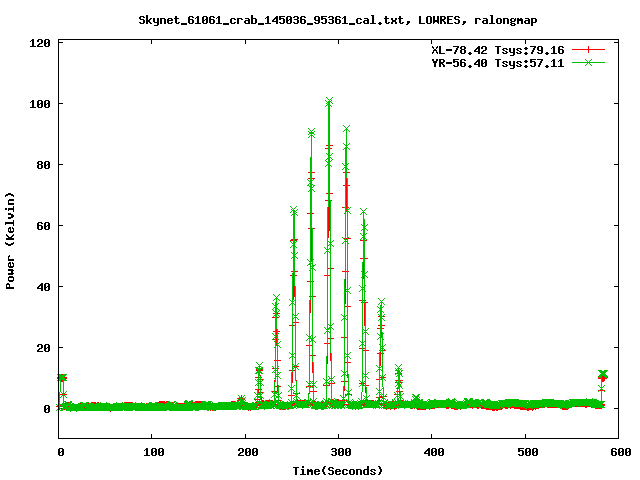Select the YR-56.40 Tsys:57.11 legend label
Screen dimensions: 640x480
495,62
